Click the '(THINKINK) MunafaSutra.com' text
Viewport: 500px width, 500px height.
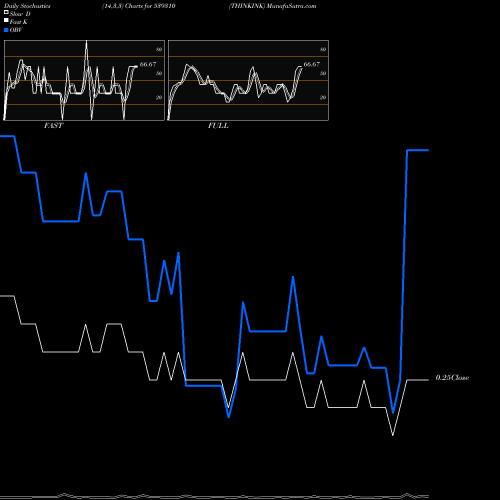[x=272, y=6]
